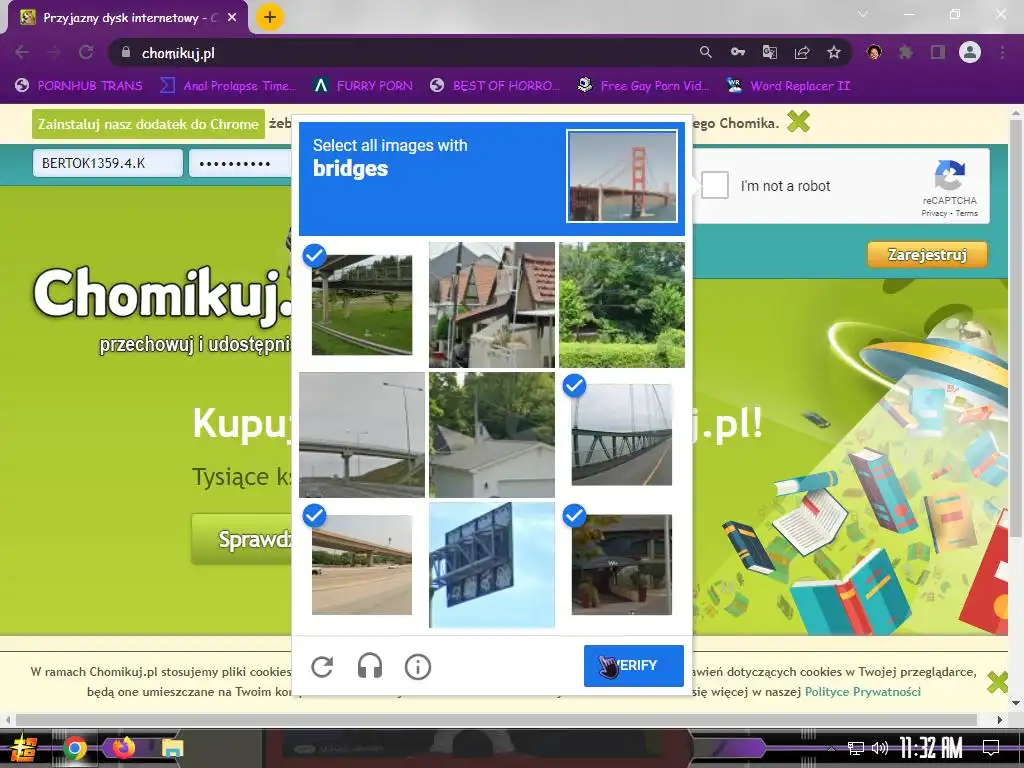Viewport: 1024px width, 768px height.
Task: Deselect the overpass over grass captcha tile
Action: (x=362, y=304)
